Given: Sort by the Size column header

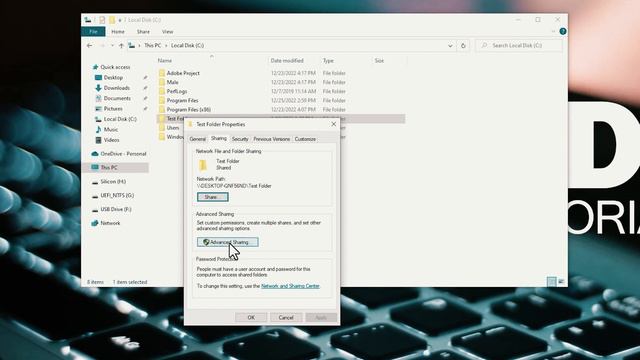Looking at the screenshot, I should coord(379,60).
